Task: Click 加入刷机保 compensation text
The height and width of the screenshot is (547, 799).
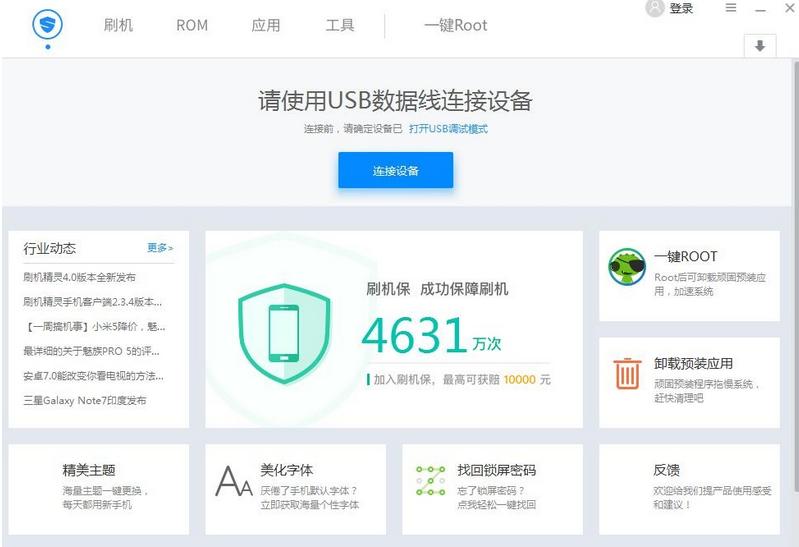Action: tap(459, 379)
